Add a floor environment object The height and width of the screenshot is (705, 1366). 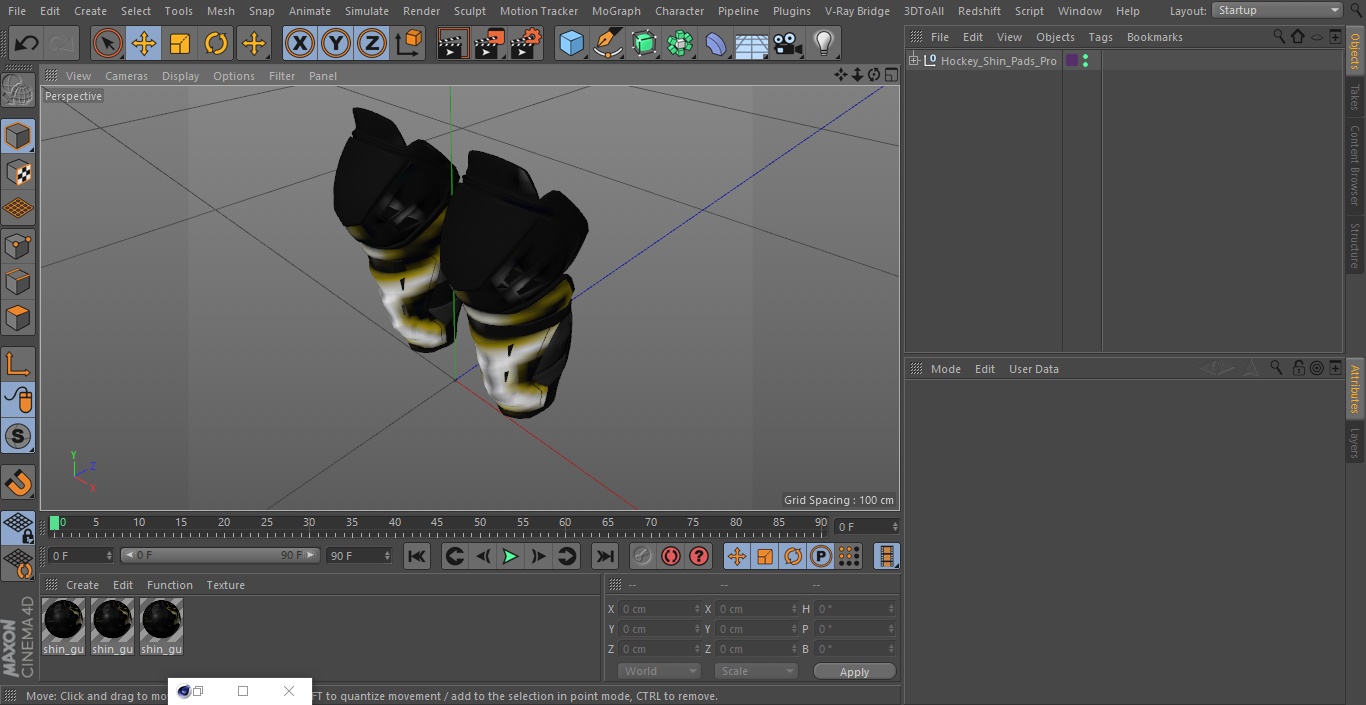point(752,43)
